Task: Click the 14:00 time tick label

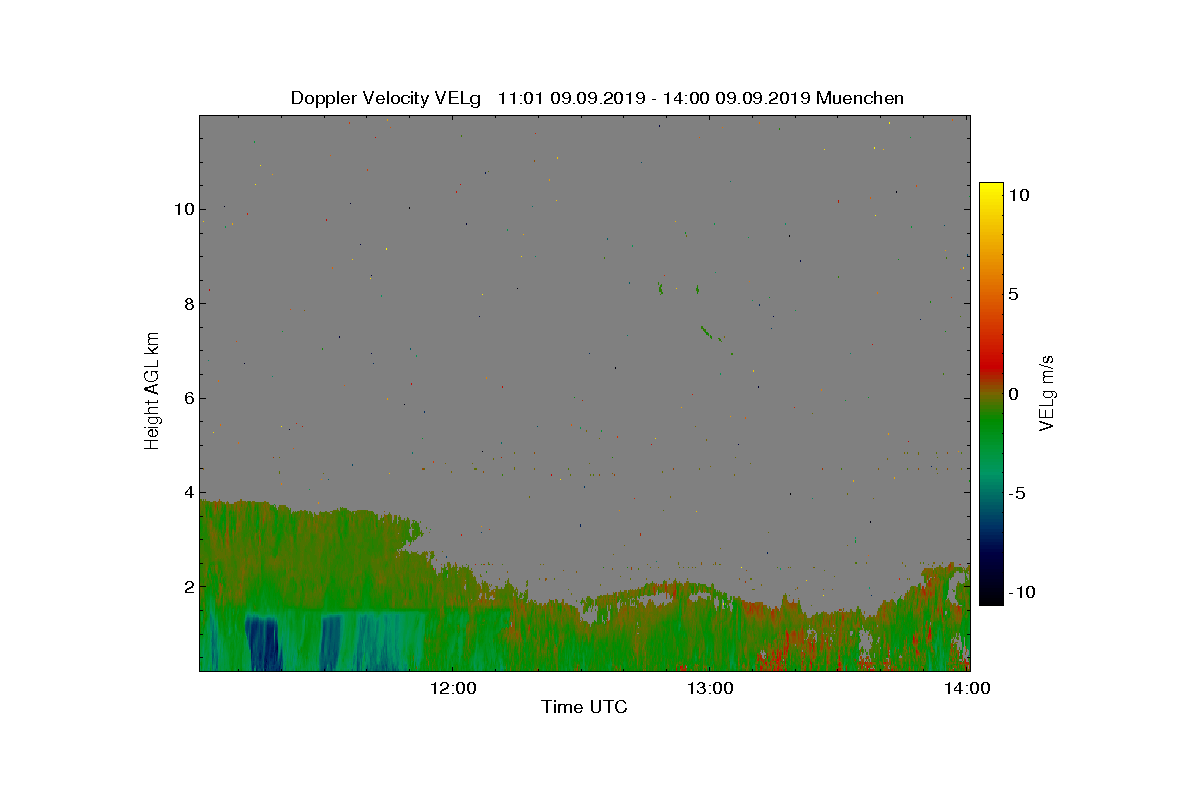Action: (x=967, y=688)
